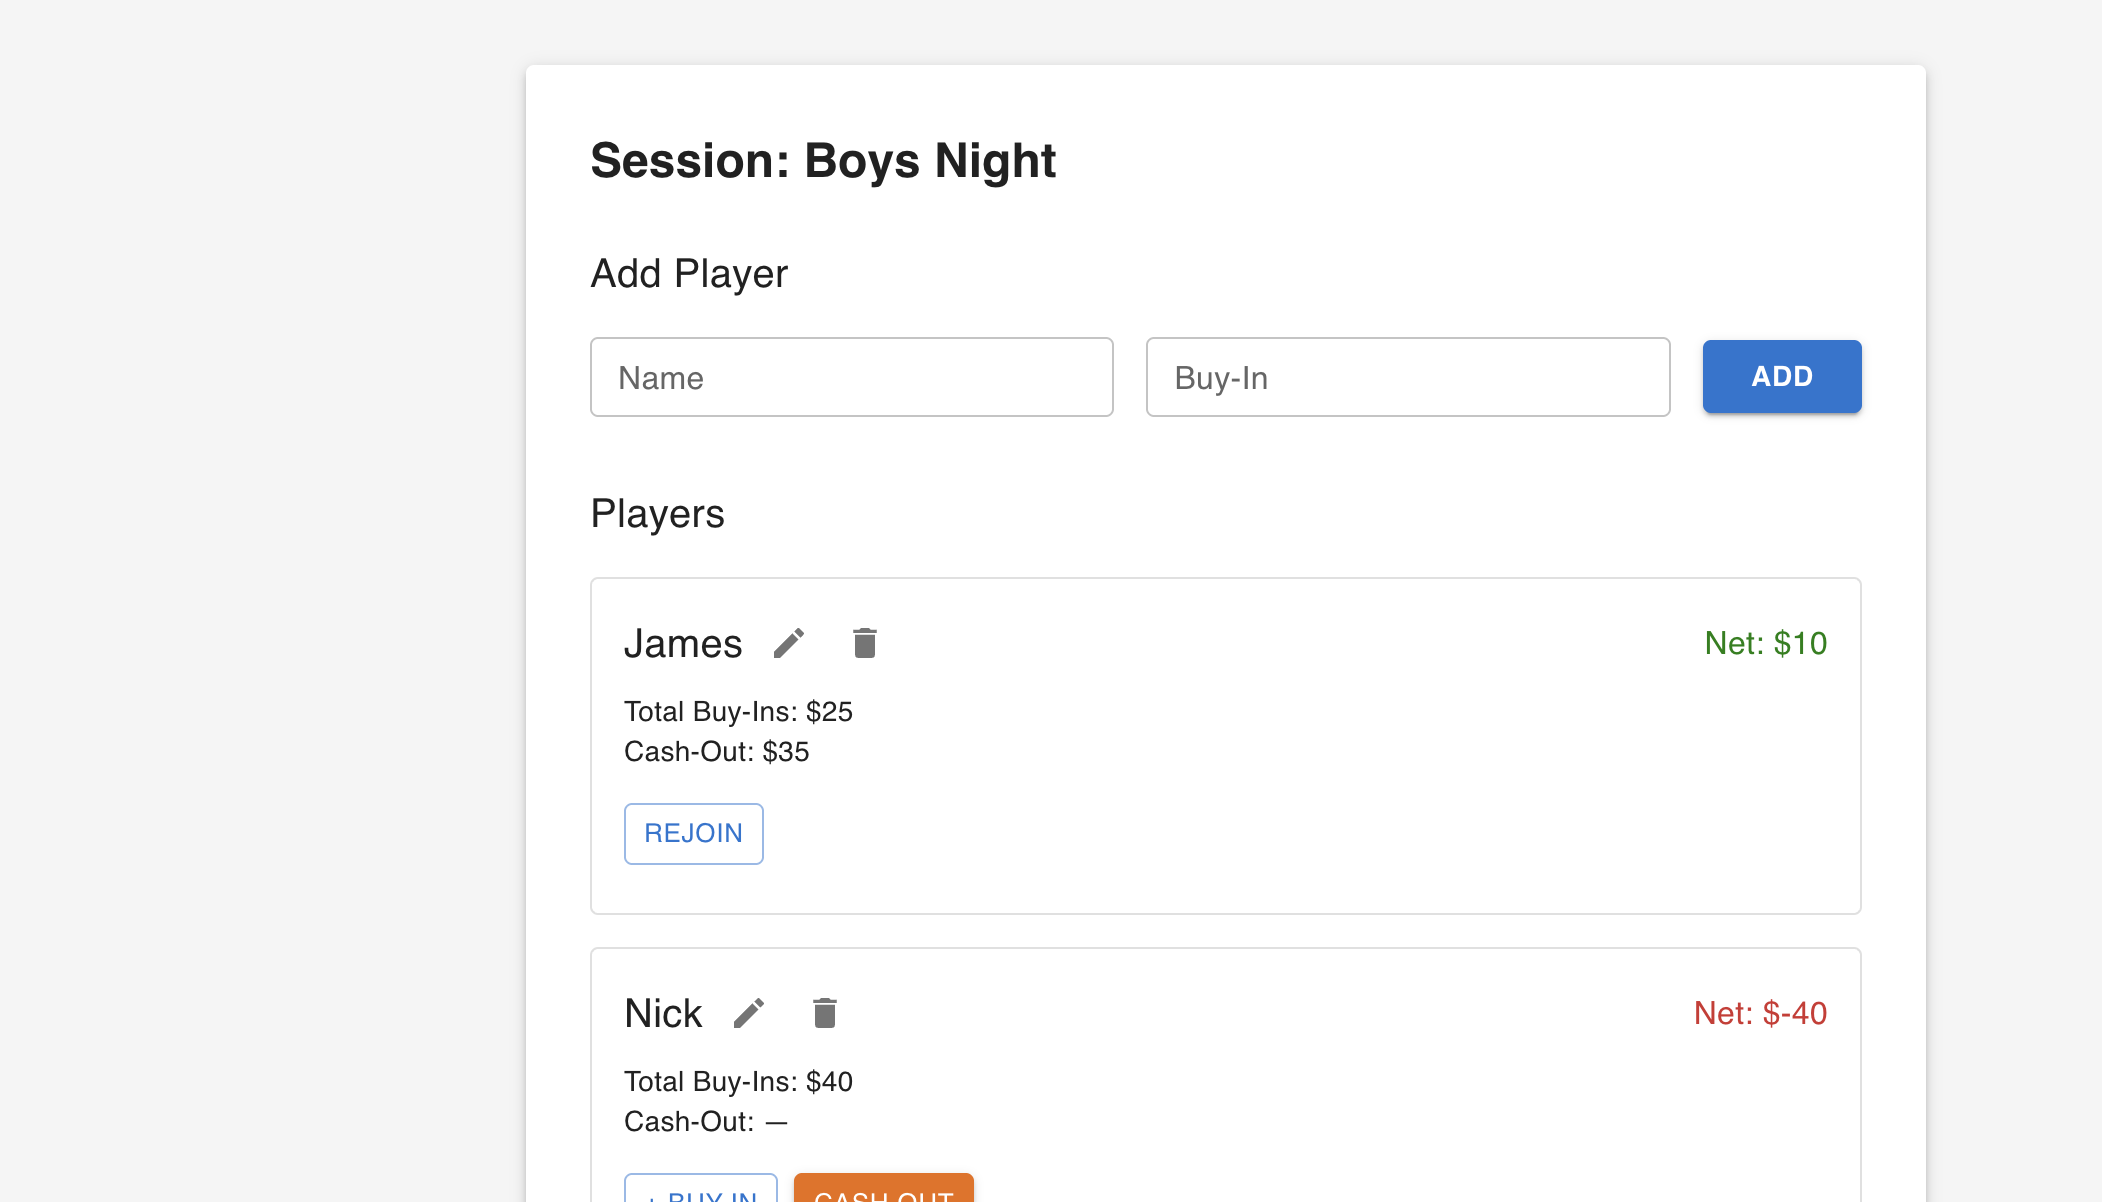Click Nick's + BUY IN button
This screenshot has height=1202, width=2102.
click(701, 1190)
